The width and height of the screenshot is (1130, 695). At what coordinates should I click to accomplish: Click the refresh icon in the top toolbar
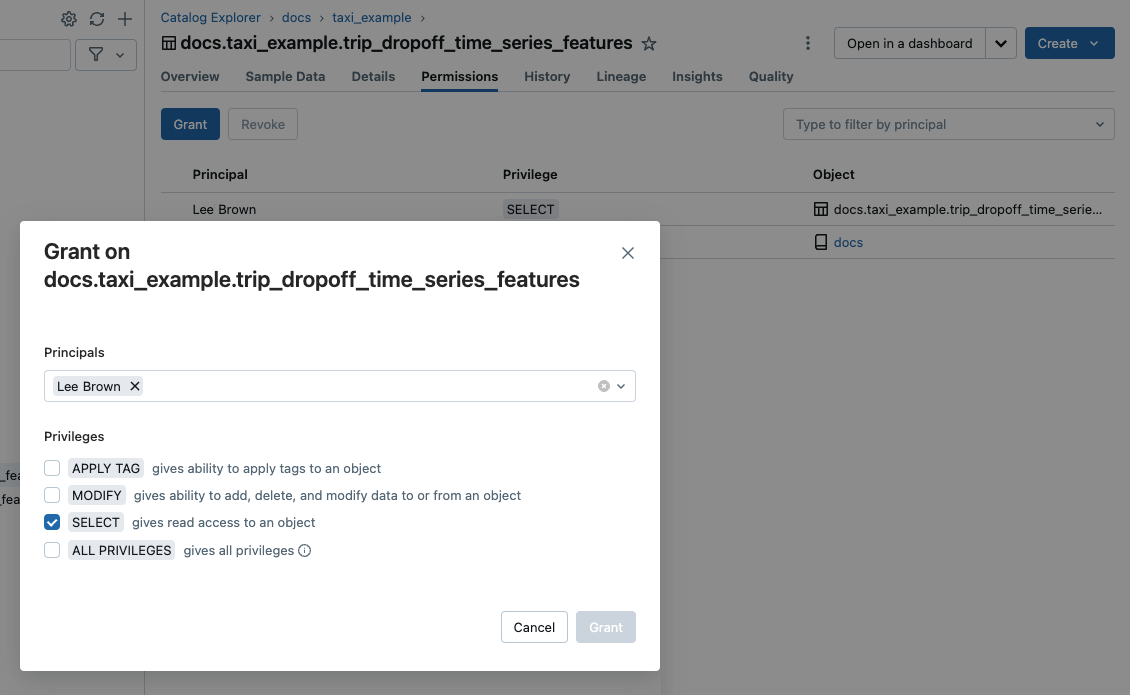pos(96,18)
